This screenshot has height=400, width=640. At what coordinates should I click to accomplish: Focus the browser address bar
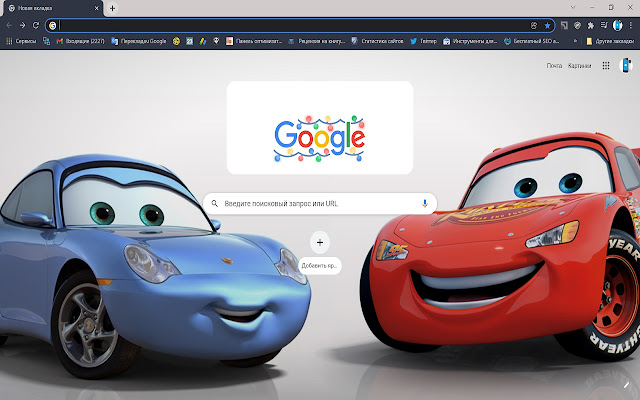(x=300, y=25)
